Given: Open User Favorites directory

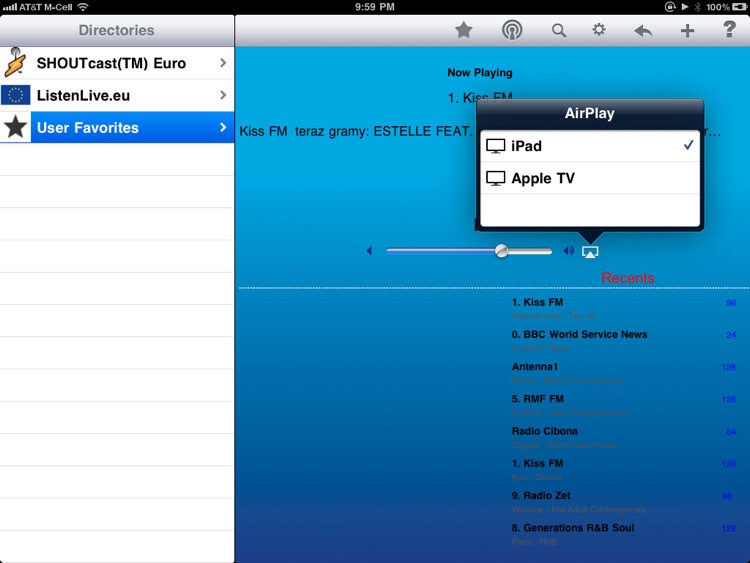Looking at the screenshot, I should point(117,127).
